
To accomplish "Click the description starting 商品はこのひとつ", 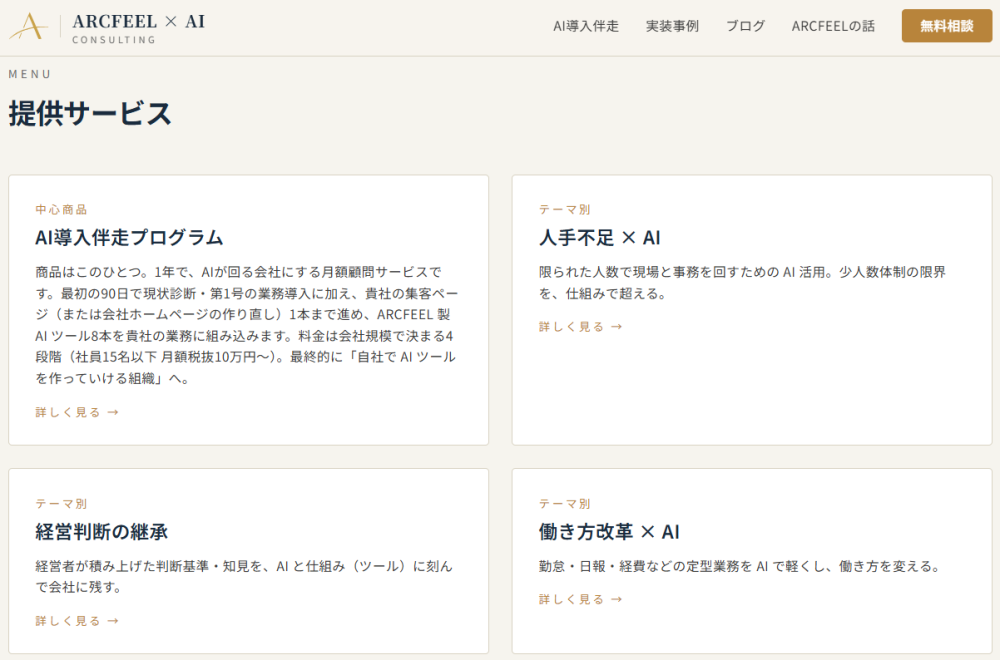I will click(x=247, y=325).
